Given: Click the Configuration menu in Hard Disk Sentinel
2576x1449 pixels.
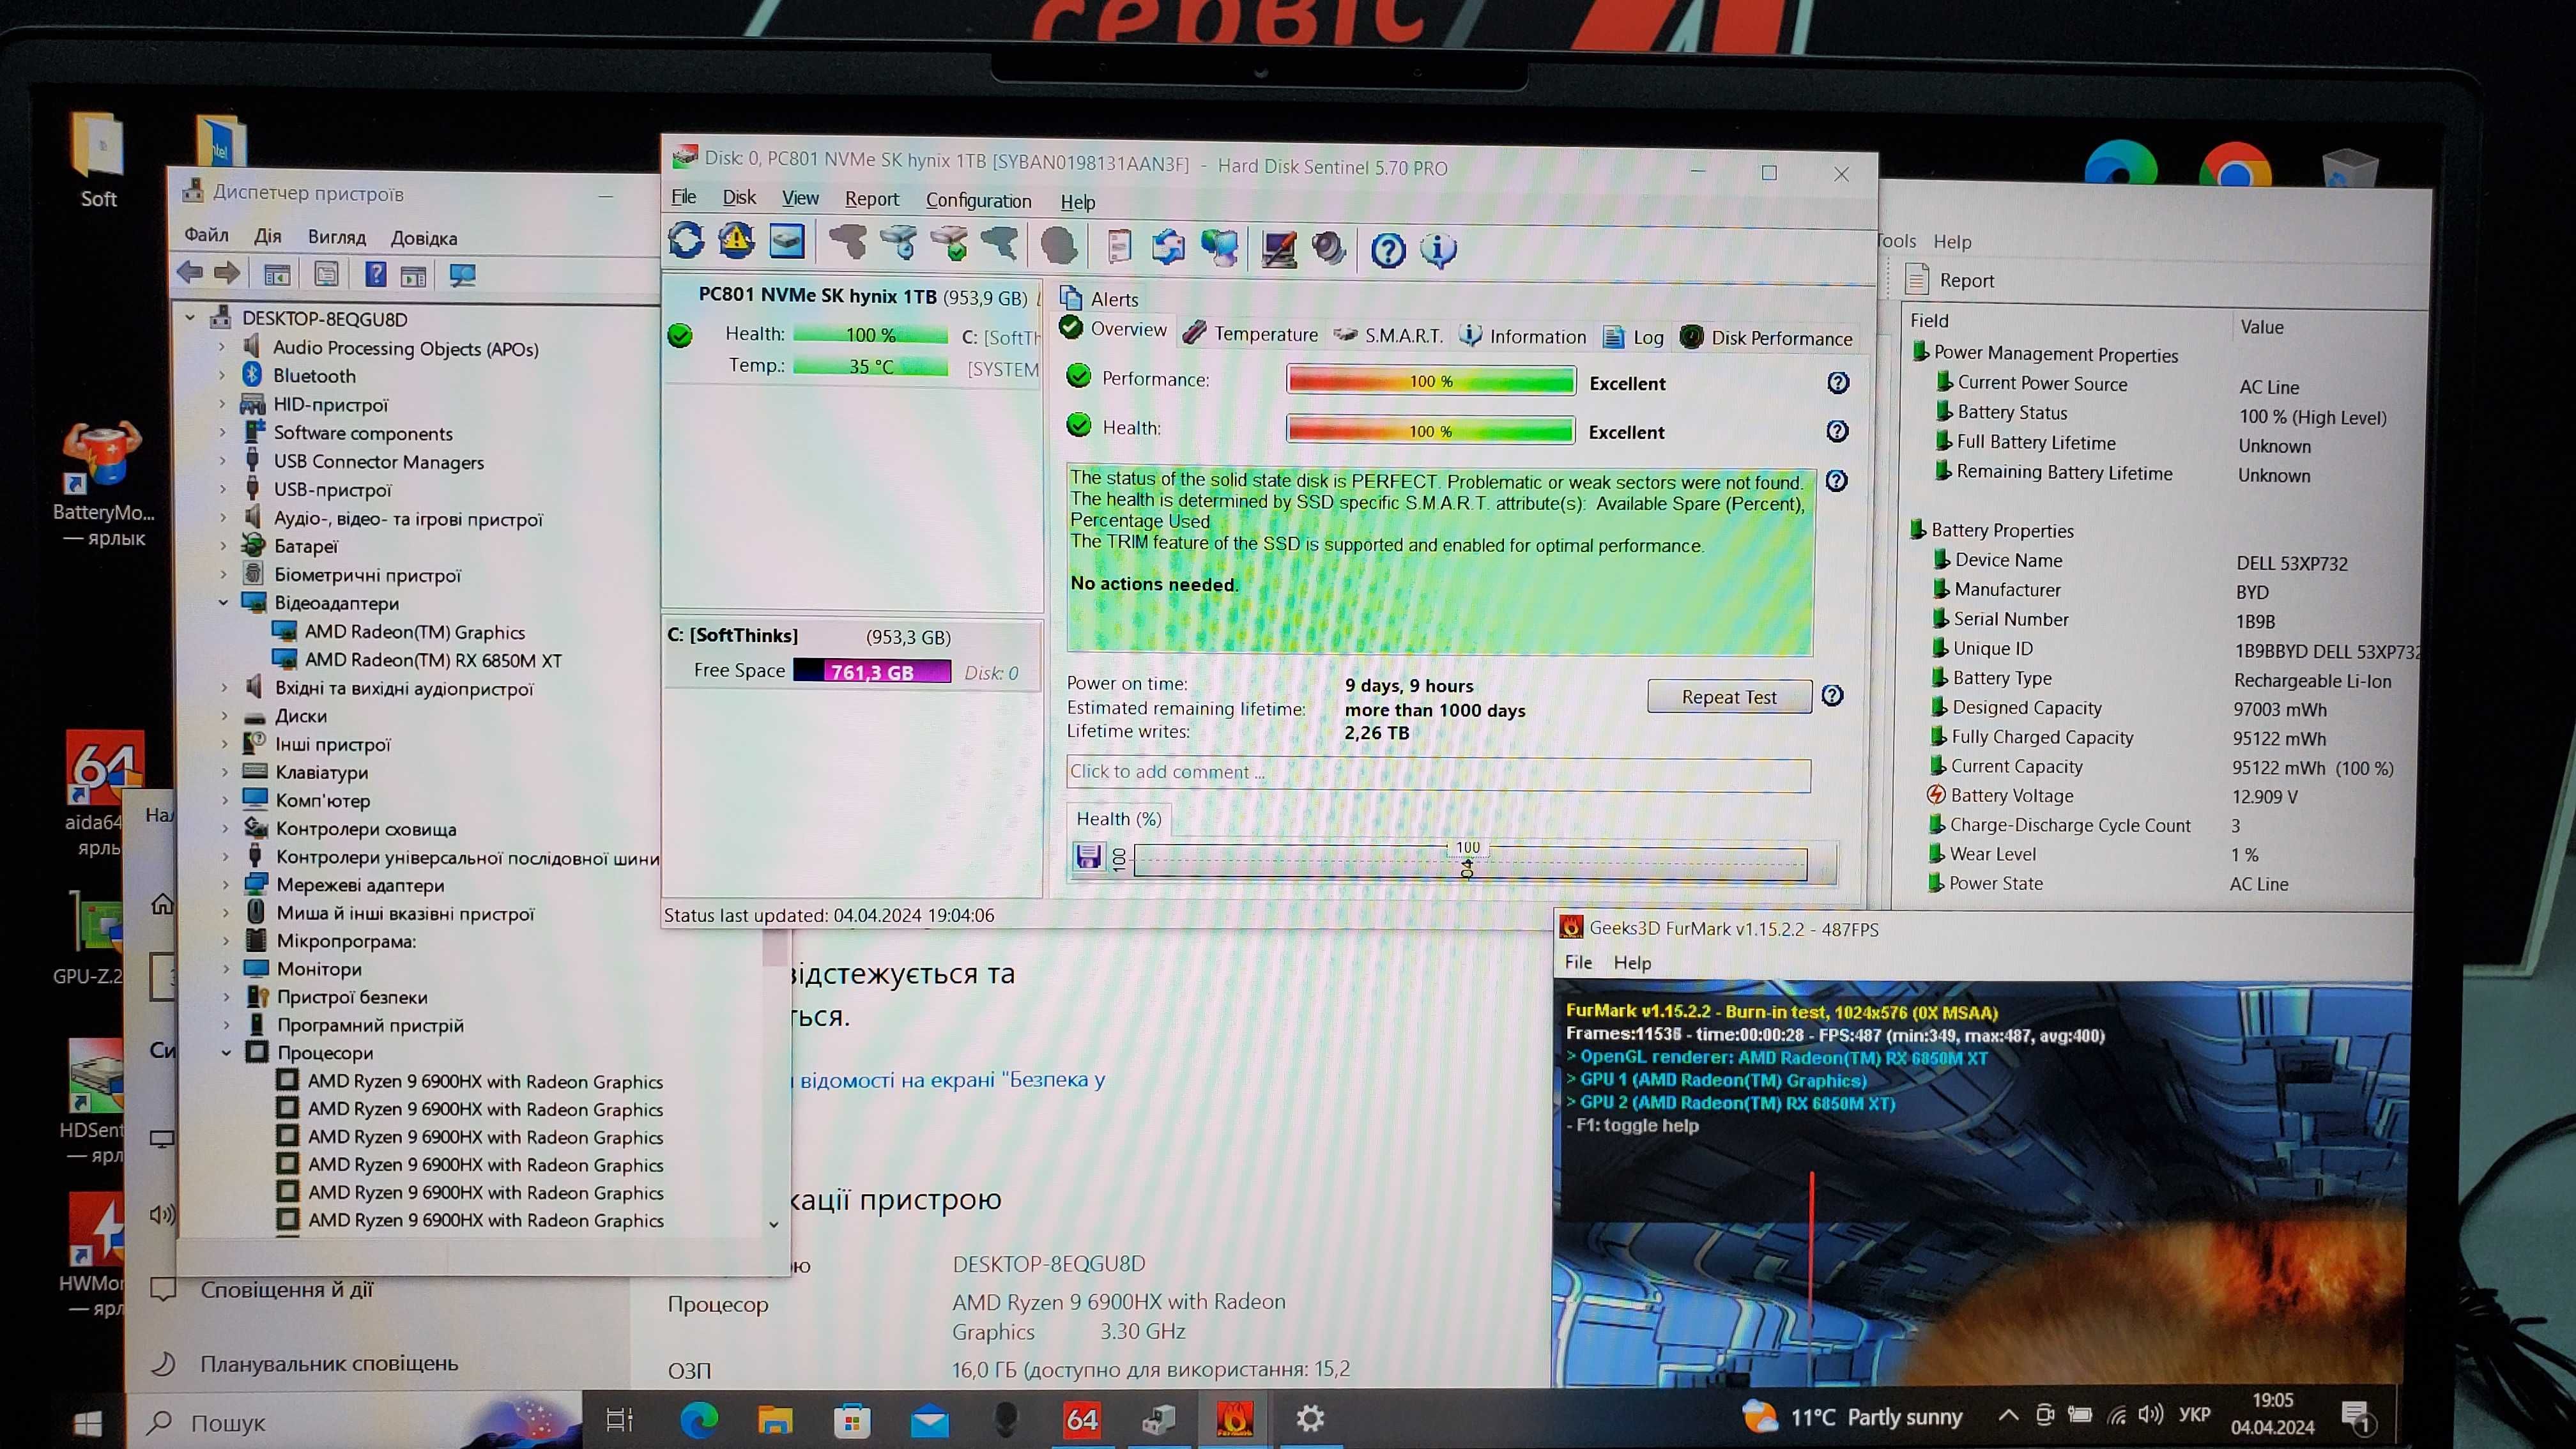Looking at the screenshot, I should click(980, 198).
